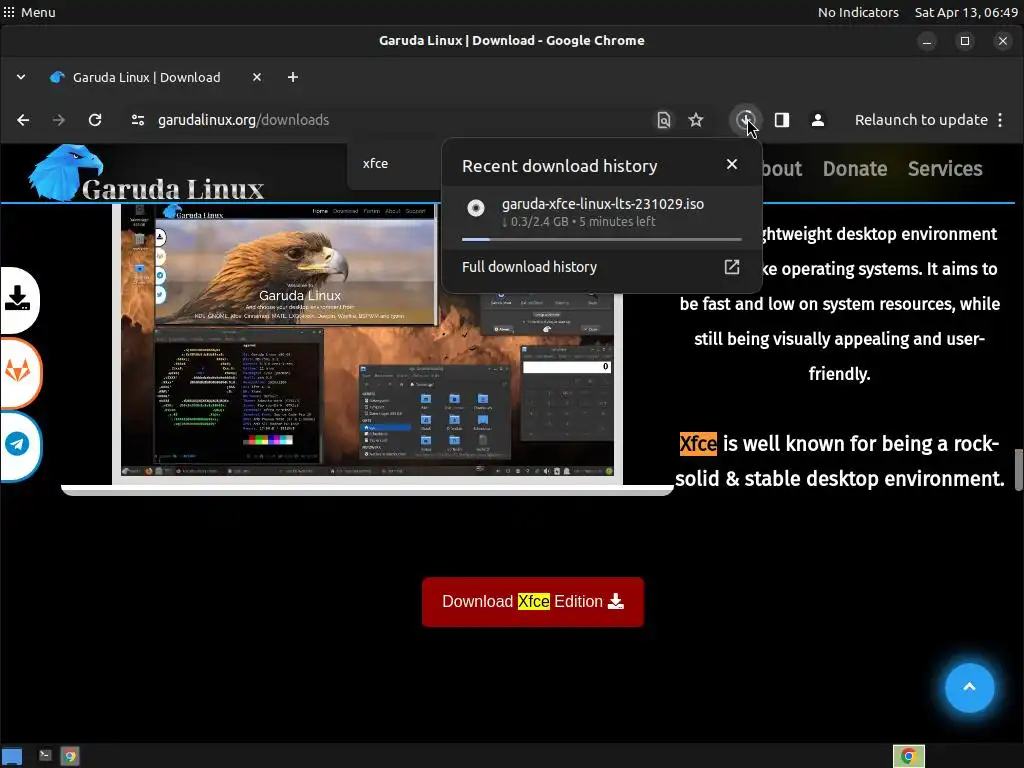Image resolution: width=1024 pixels, height=768 pixels.
Task: Click the Xfce desktop screenshot thumbnail
Action: (367, 340)
